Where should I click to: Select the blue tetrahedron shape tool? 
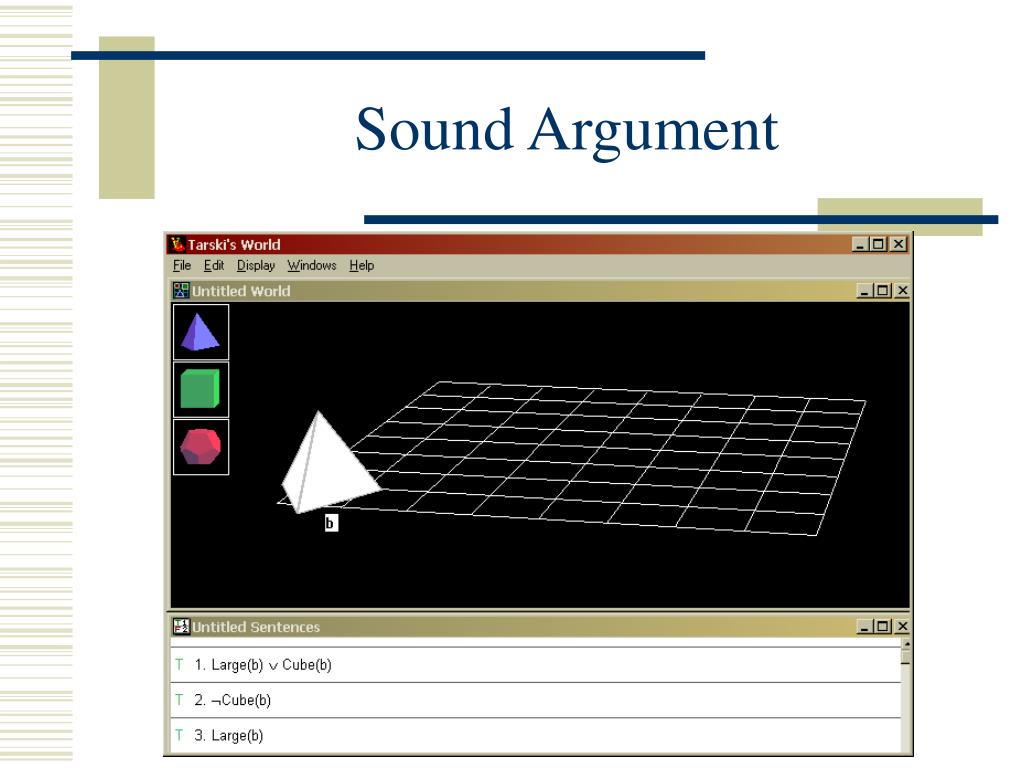point(200,332)
